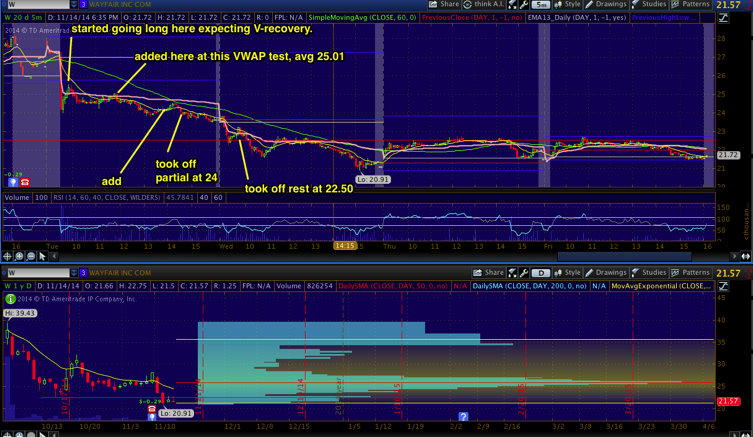Expand symbol dropdown arrow in upper chart

pyautogui.click(x=73, y=5)
